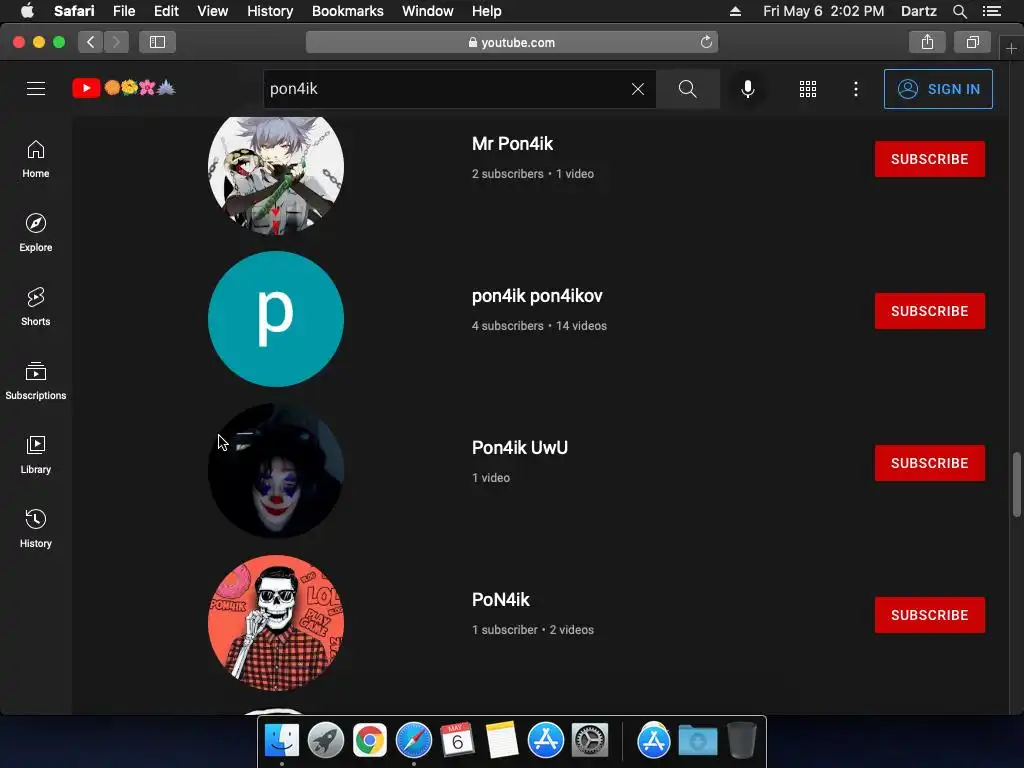Open History in the sidebar

pos(36,528)
